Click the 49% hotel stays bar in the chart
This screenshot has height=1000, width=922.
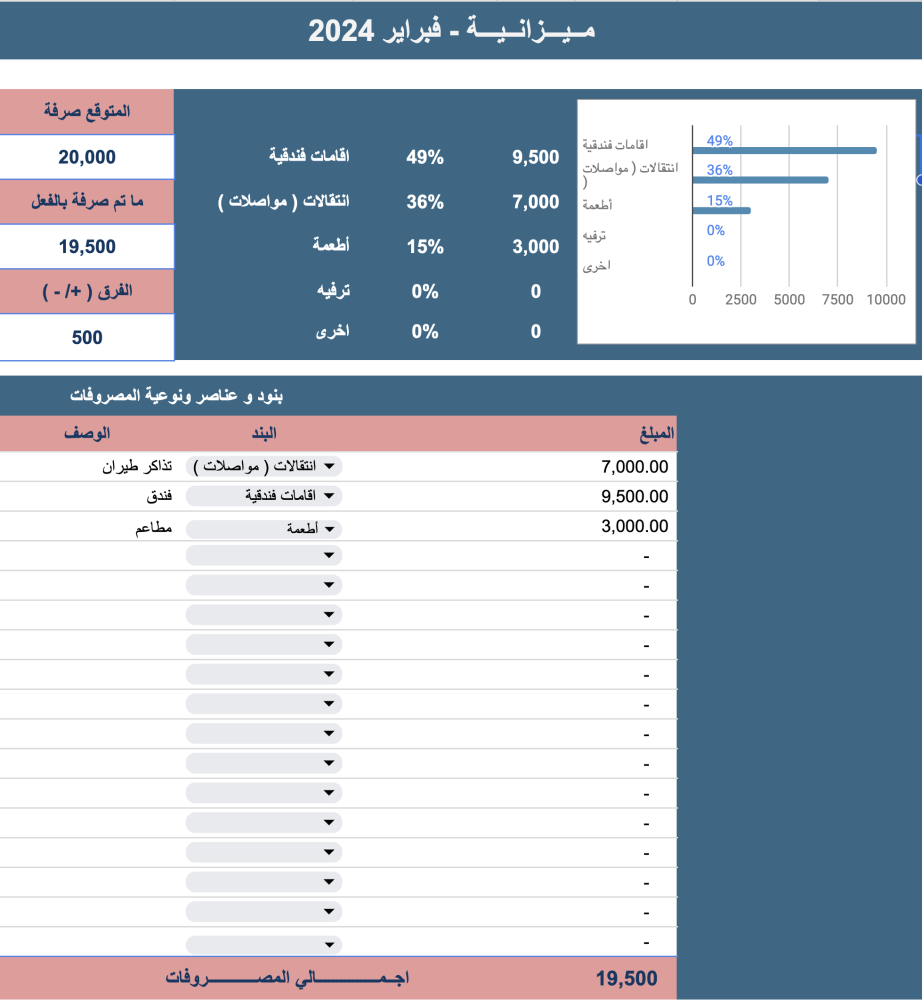tap(784, 151)
